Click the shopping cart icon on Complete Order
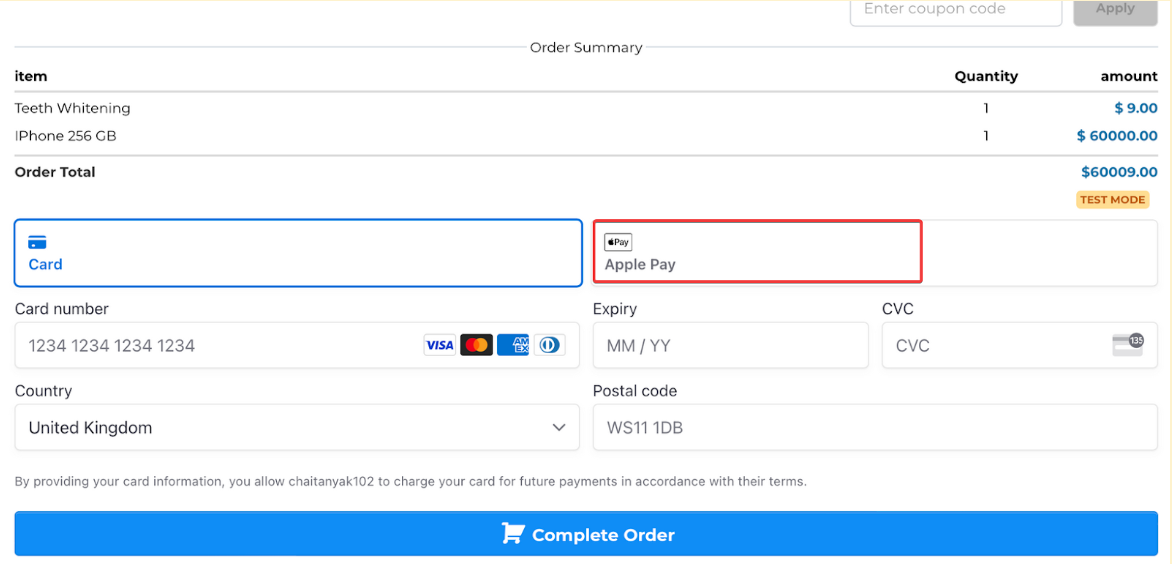The width and height of the screenshot is (1172, 564). tap(512, 534)
